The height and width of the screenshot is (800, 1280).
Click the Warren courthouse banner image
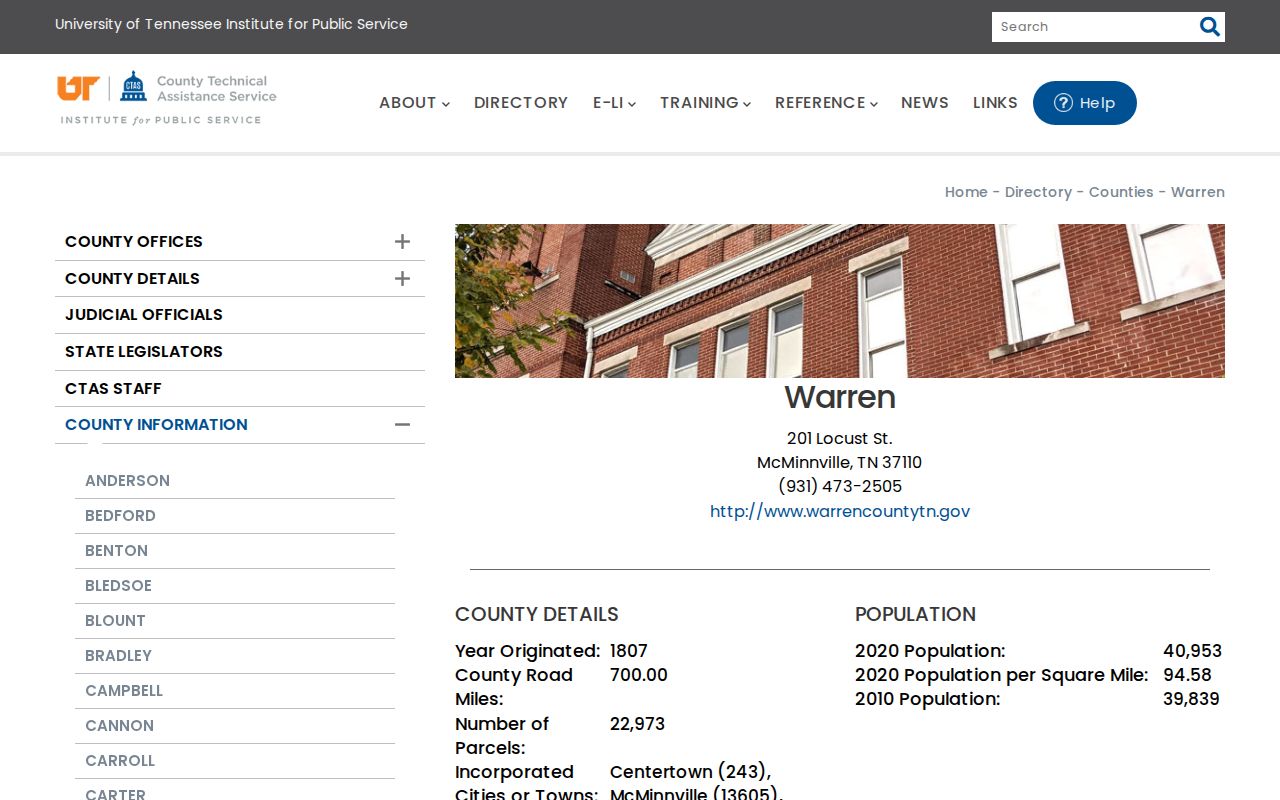click(x=840, y=301)
